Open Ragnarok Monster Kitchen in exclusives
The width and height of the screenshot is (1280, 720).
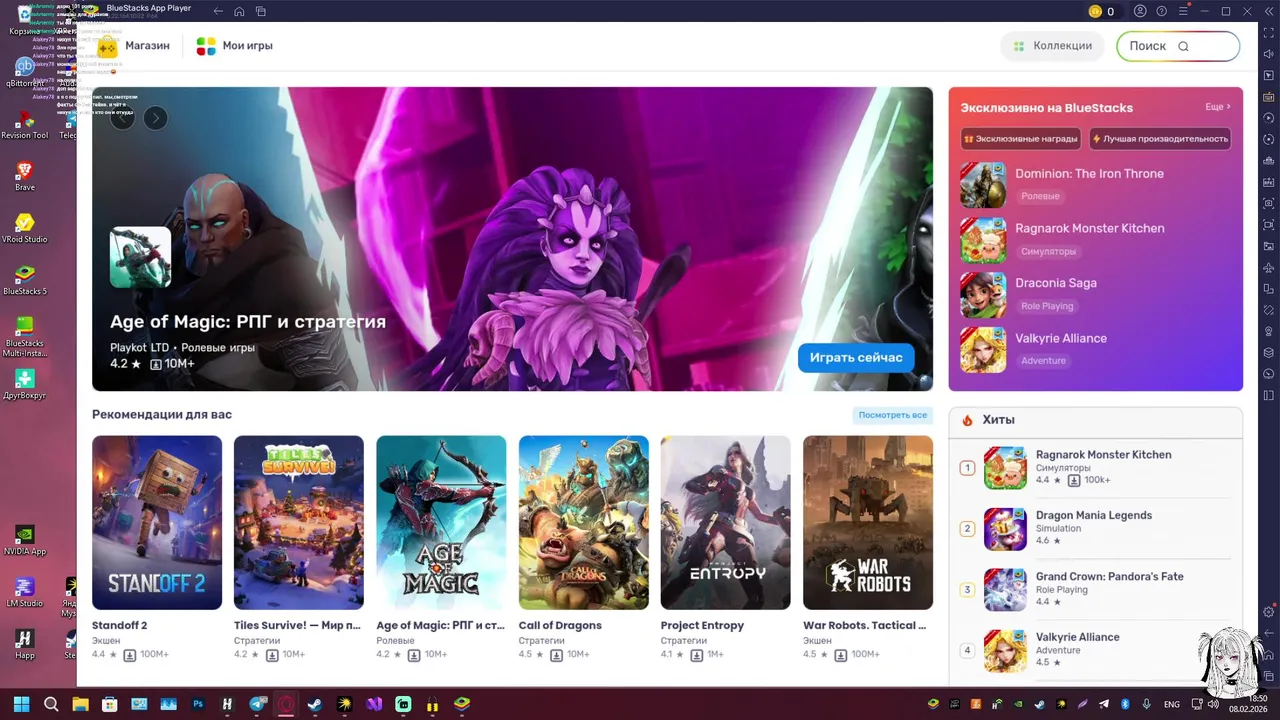click(1095, 240)
